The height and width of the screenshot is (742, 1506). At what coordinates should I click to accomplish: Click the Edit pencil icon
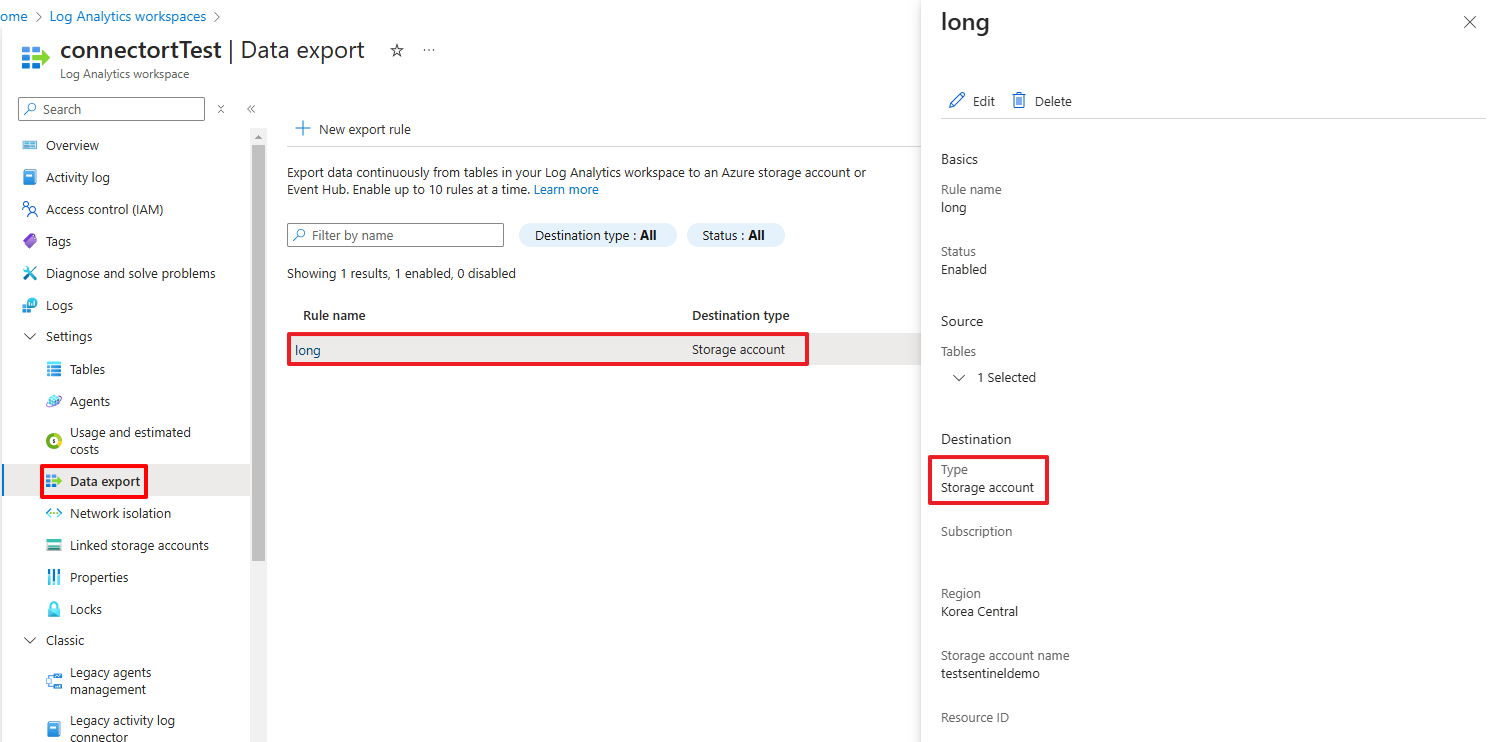click(957, 100)
